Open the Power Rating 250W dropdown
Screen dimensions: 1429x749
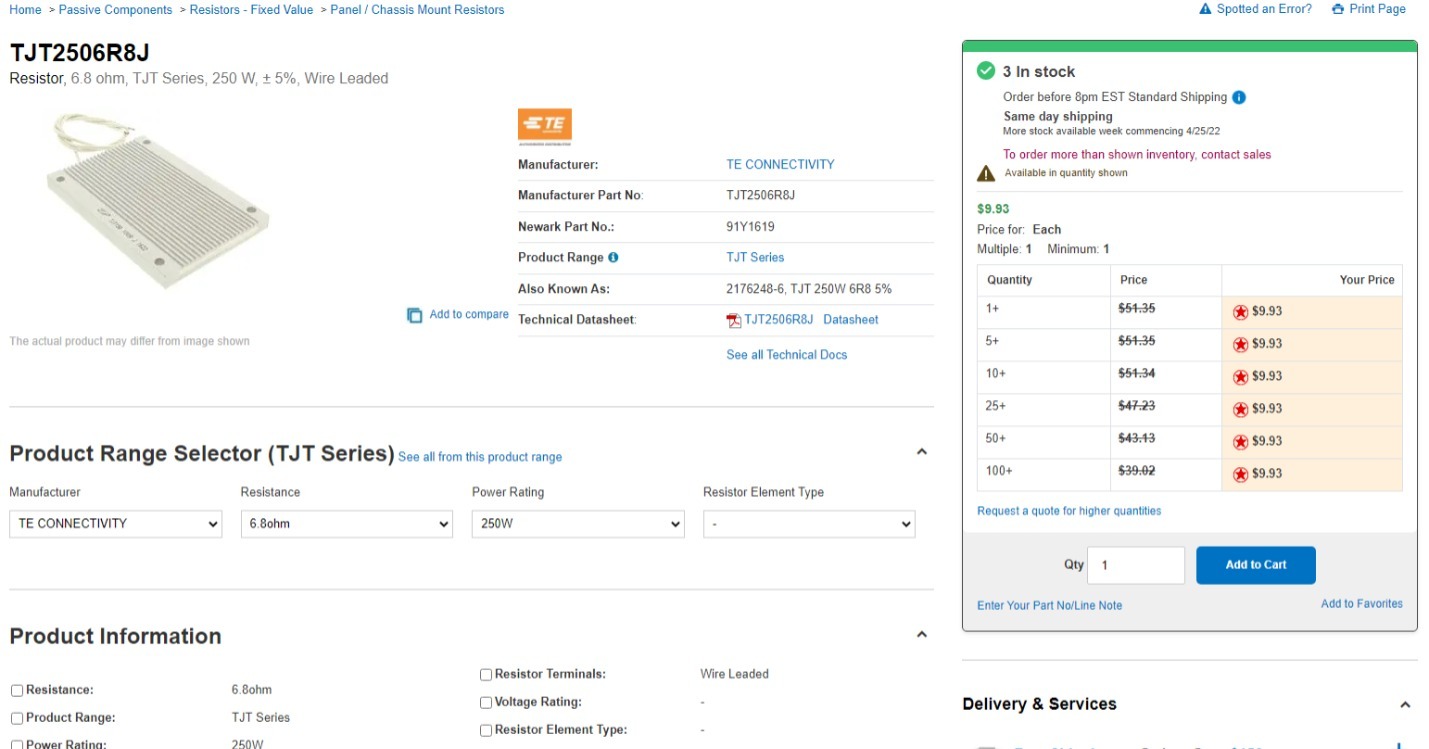coord(578,524)
